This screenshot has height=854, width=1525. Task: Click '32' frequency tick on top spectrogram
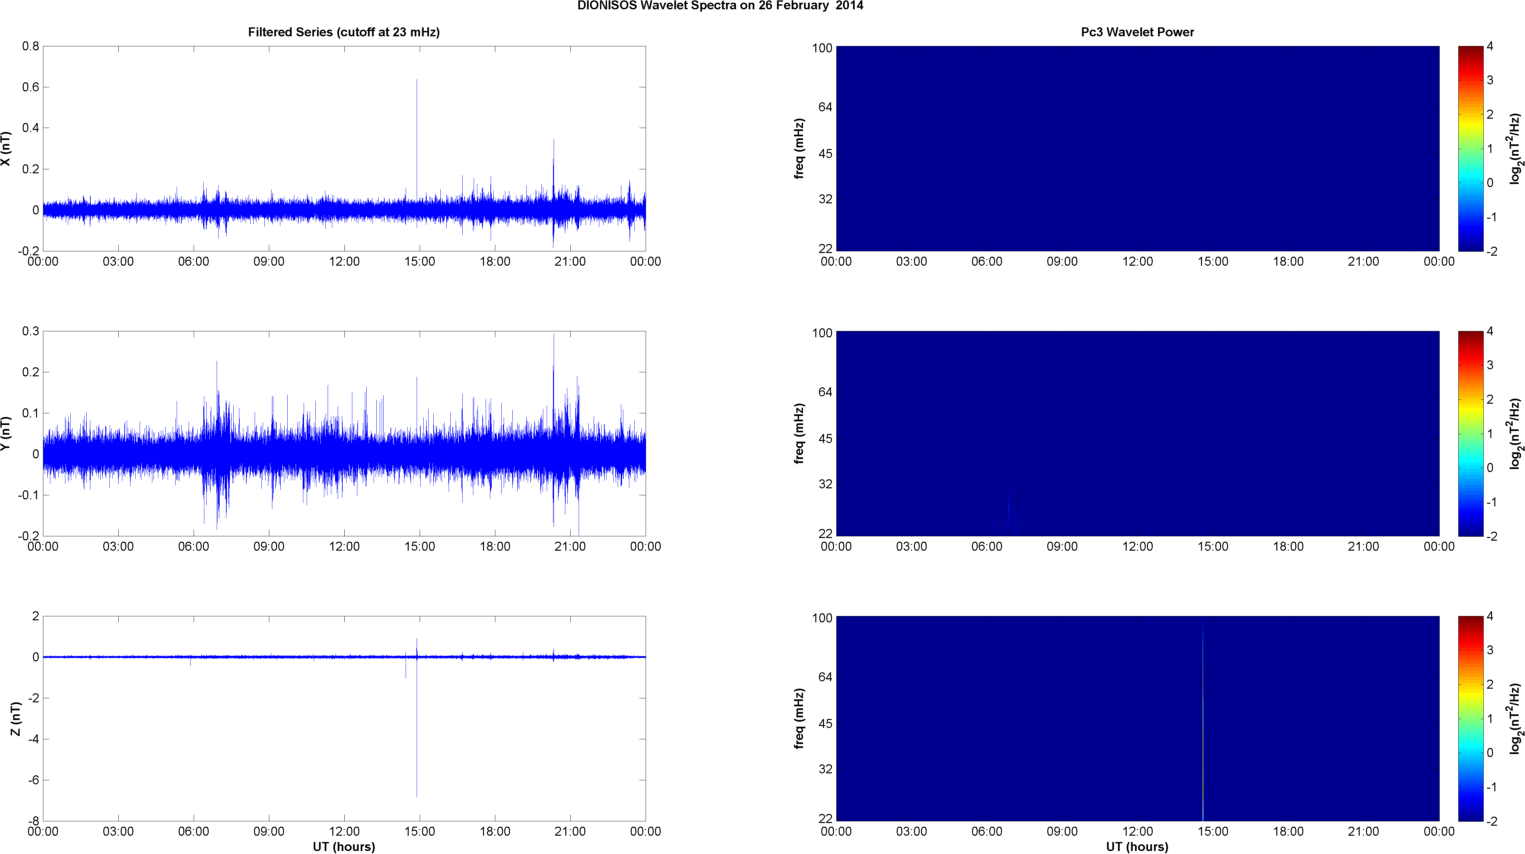click(x=825, y=200)
